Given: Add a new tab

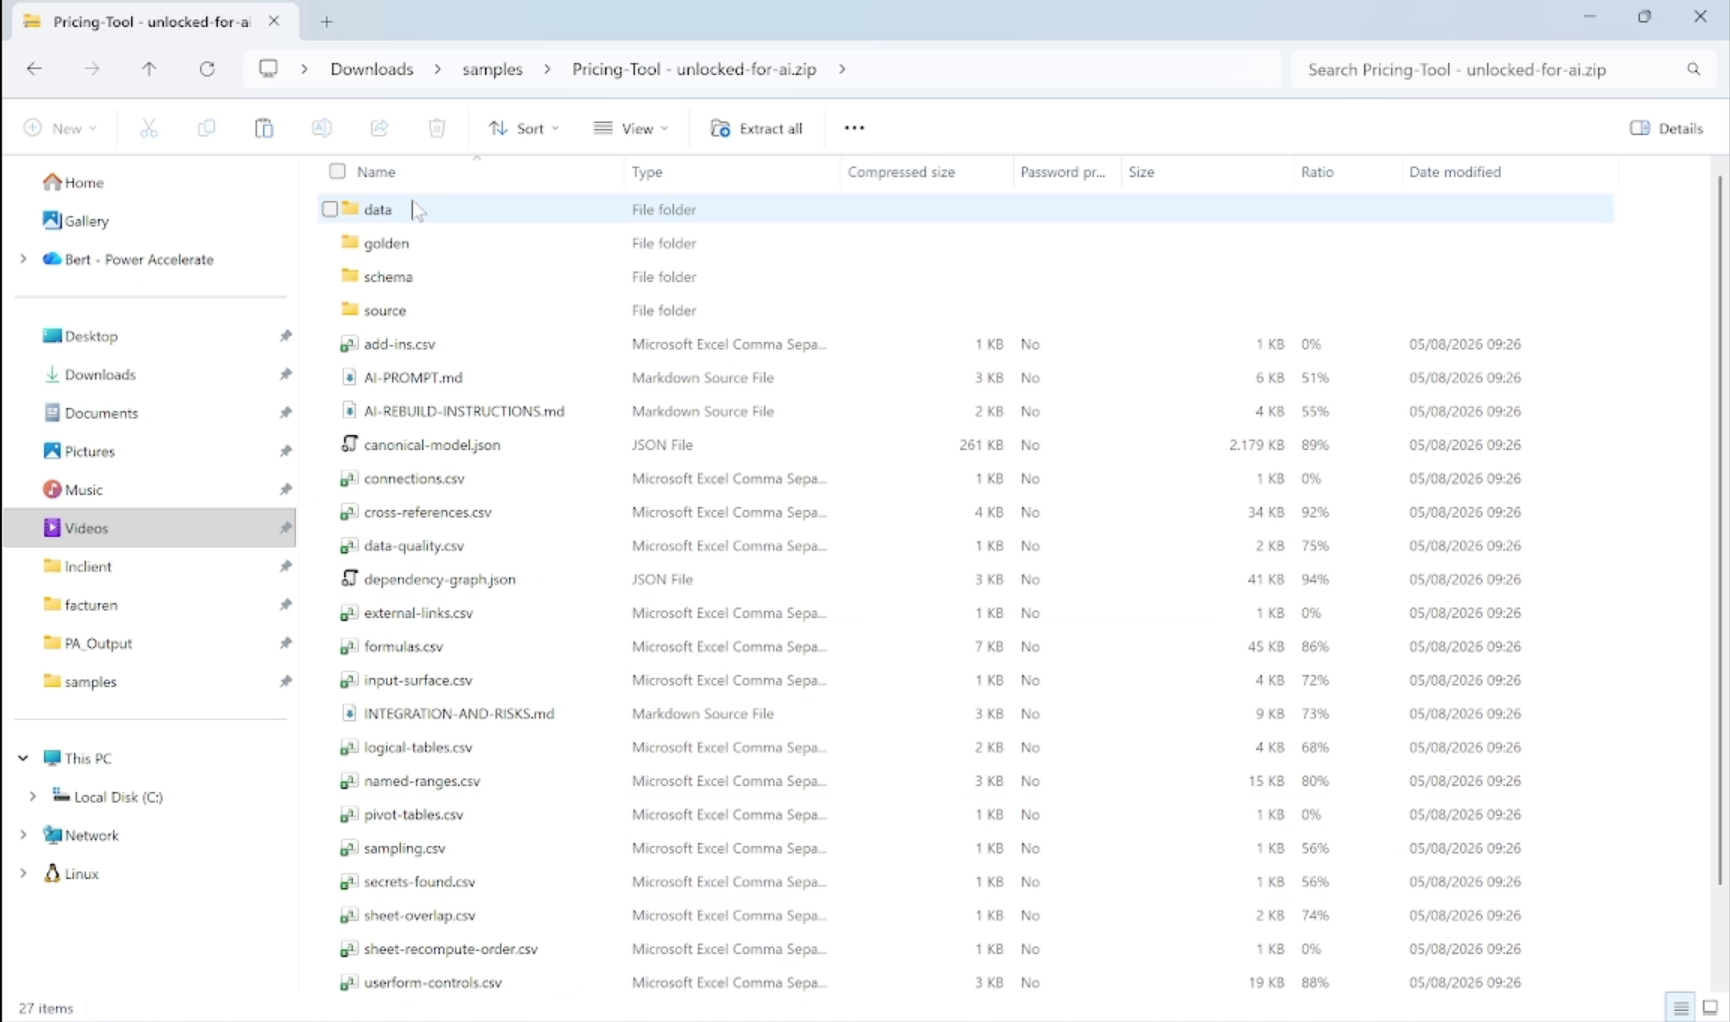Looking at the screenshot, I should pos(326,21).
